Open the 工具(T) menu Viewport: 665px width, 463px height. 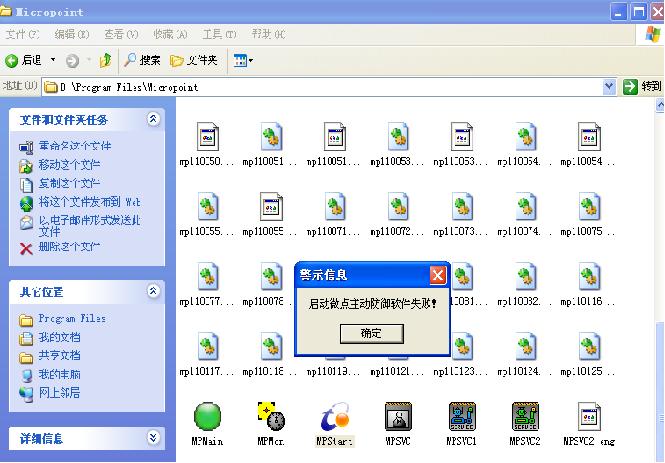[x=219, y=34]
